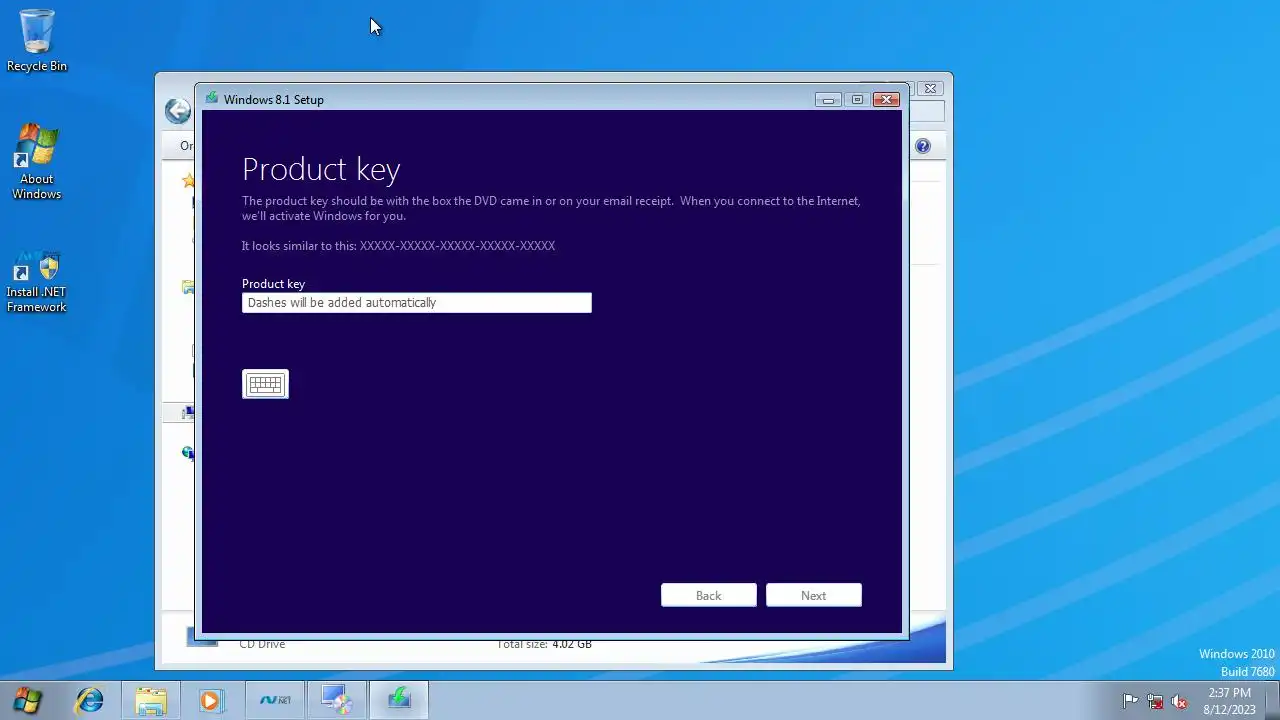Screen dimensions: 1280x720
Task: Close the background Explorer window
Action: coord(930,88)
